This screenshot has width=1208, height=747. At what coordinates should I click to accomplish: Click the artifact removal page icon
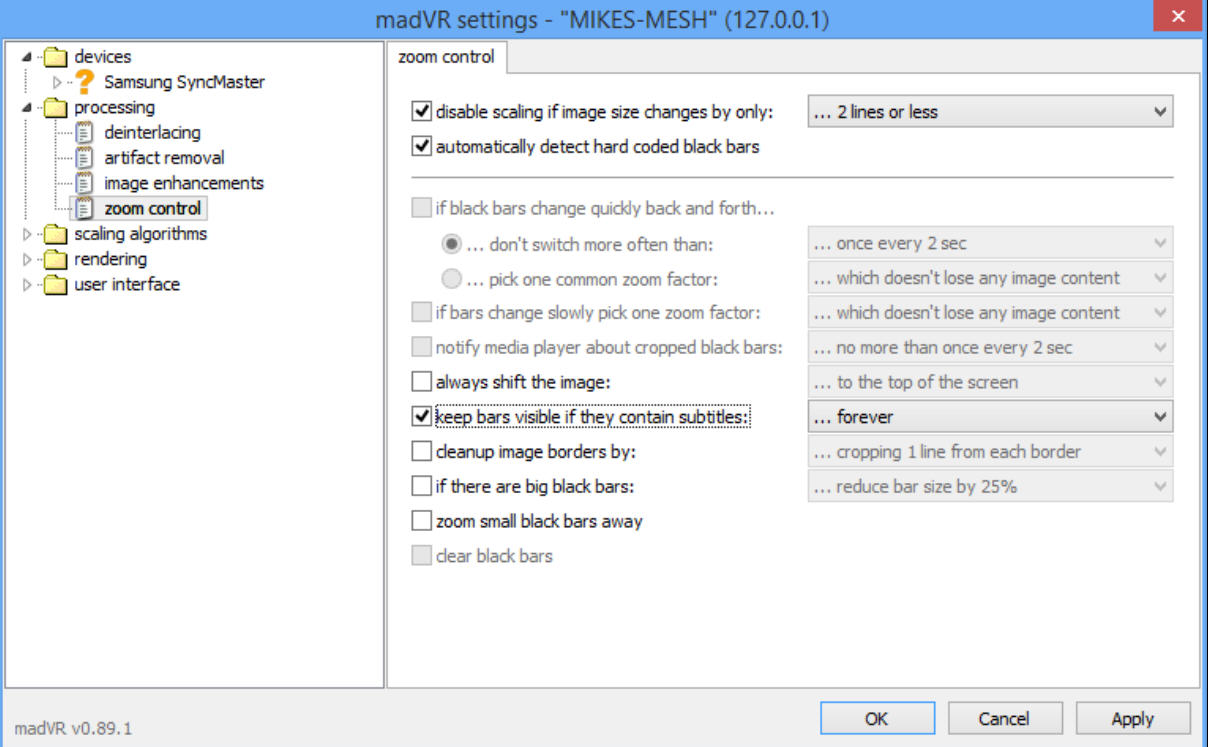point(85,158)
